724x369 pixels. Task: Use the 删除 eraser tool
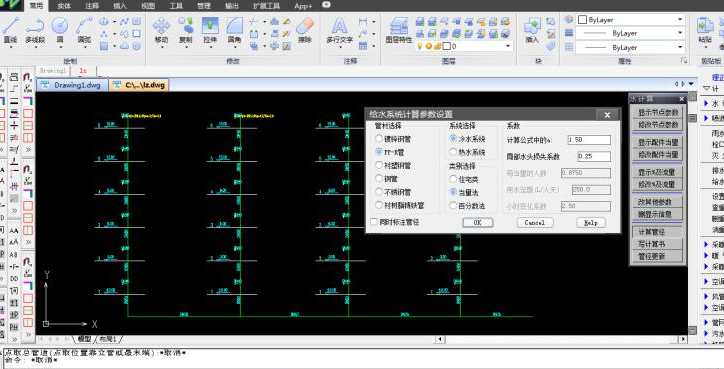click(x=305, y=30)
